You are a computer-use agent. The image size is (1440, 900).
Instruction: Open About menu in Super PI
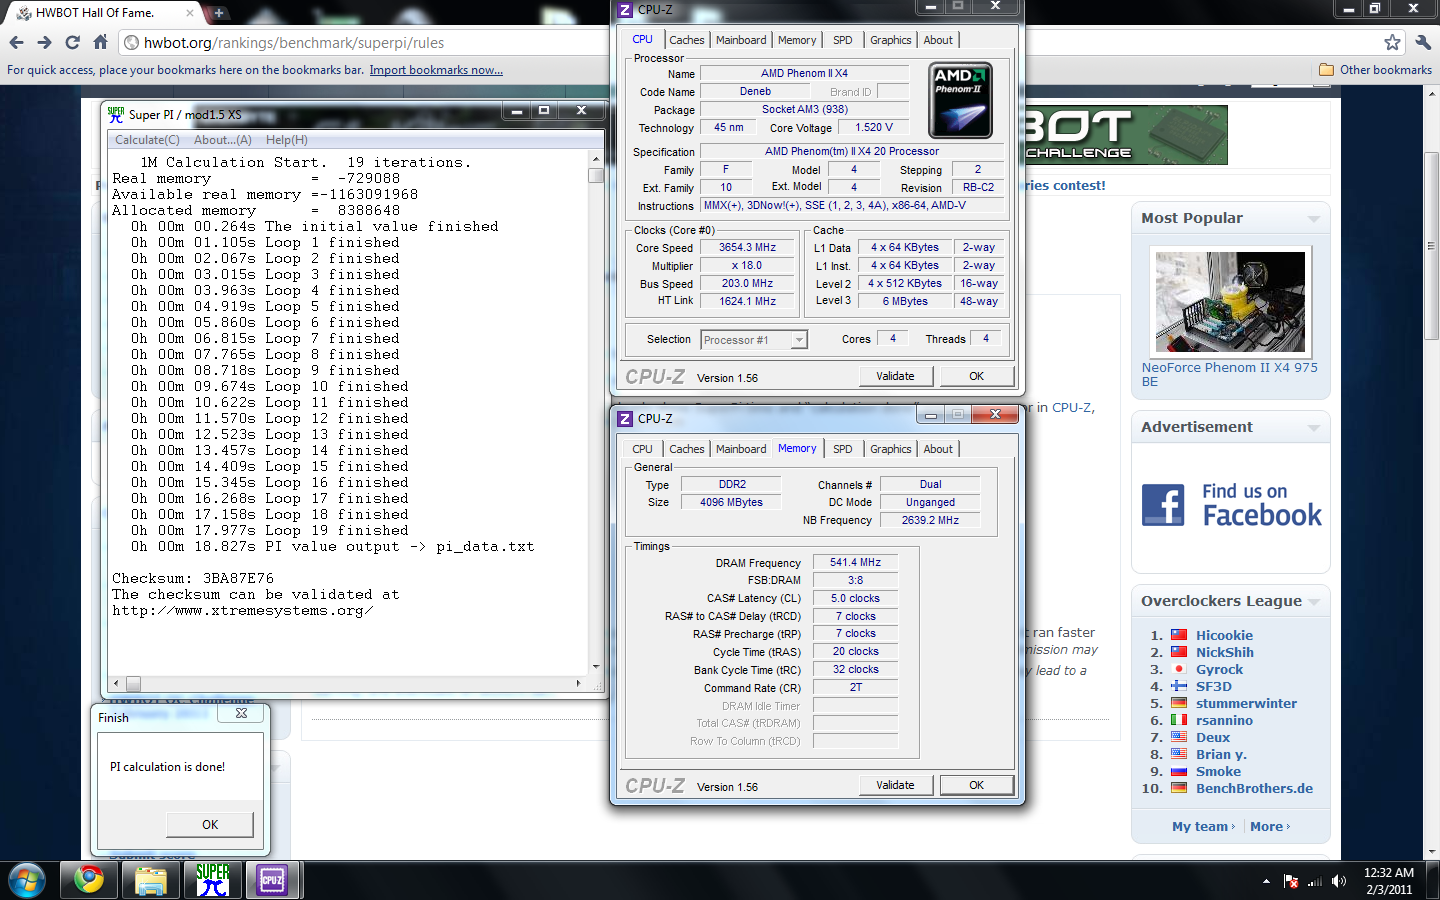tap(222, 140)
